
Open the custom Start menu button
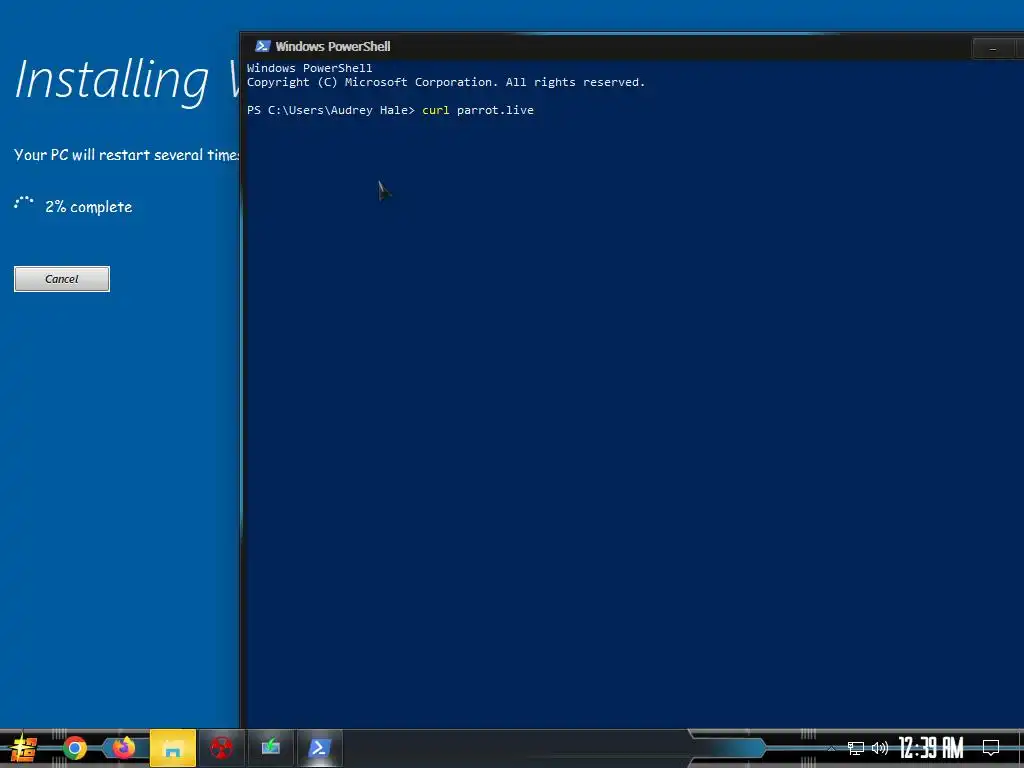(24, 748)
